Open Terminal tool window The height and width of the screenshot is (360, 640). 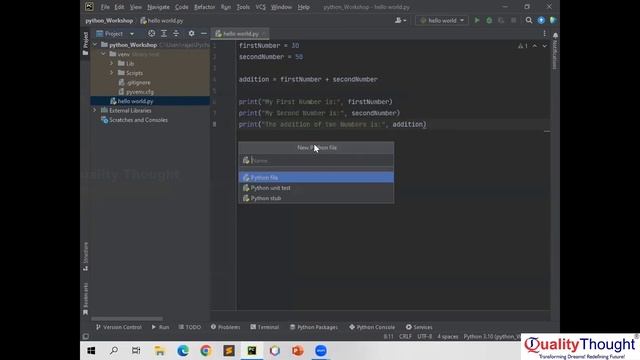point(264,327)
